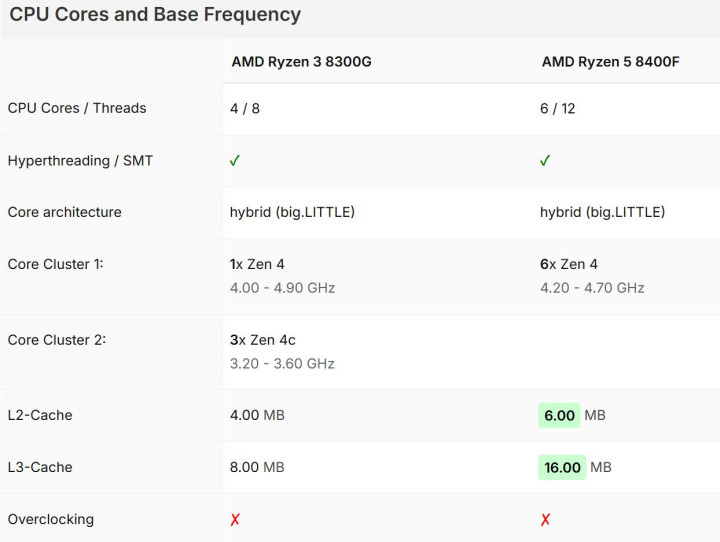Click the AMD Ryzen 3 8300G column header
The width and height of the screenshot is (720, 542).
[x=301, y=61]
